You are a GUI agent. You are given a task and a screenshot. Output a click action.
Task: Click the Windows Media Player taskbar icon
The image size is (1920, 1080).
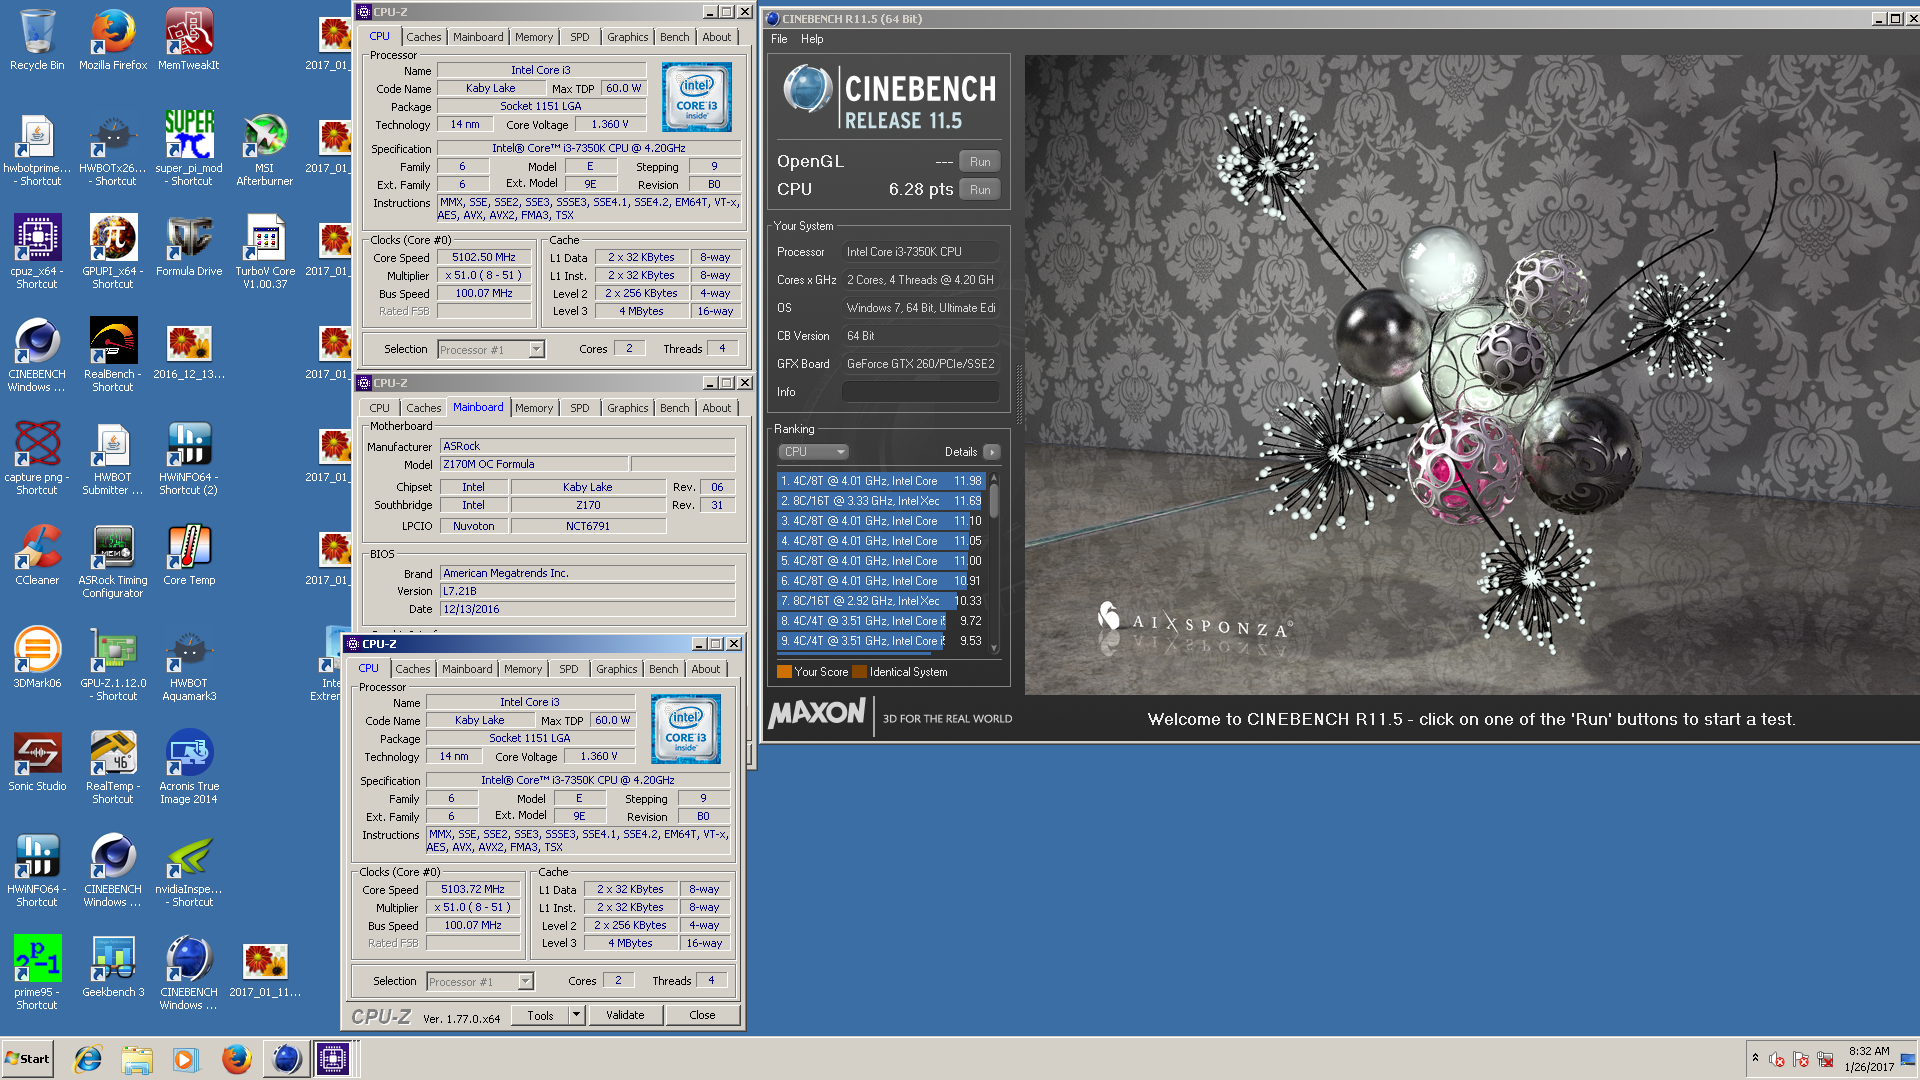pos(185,1059)
